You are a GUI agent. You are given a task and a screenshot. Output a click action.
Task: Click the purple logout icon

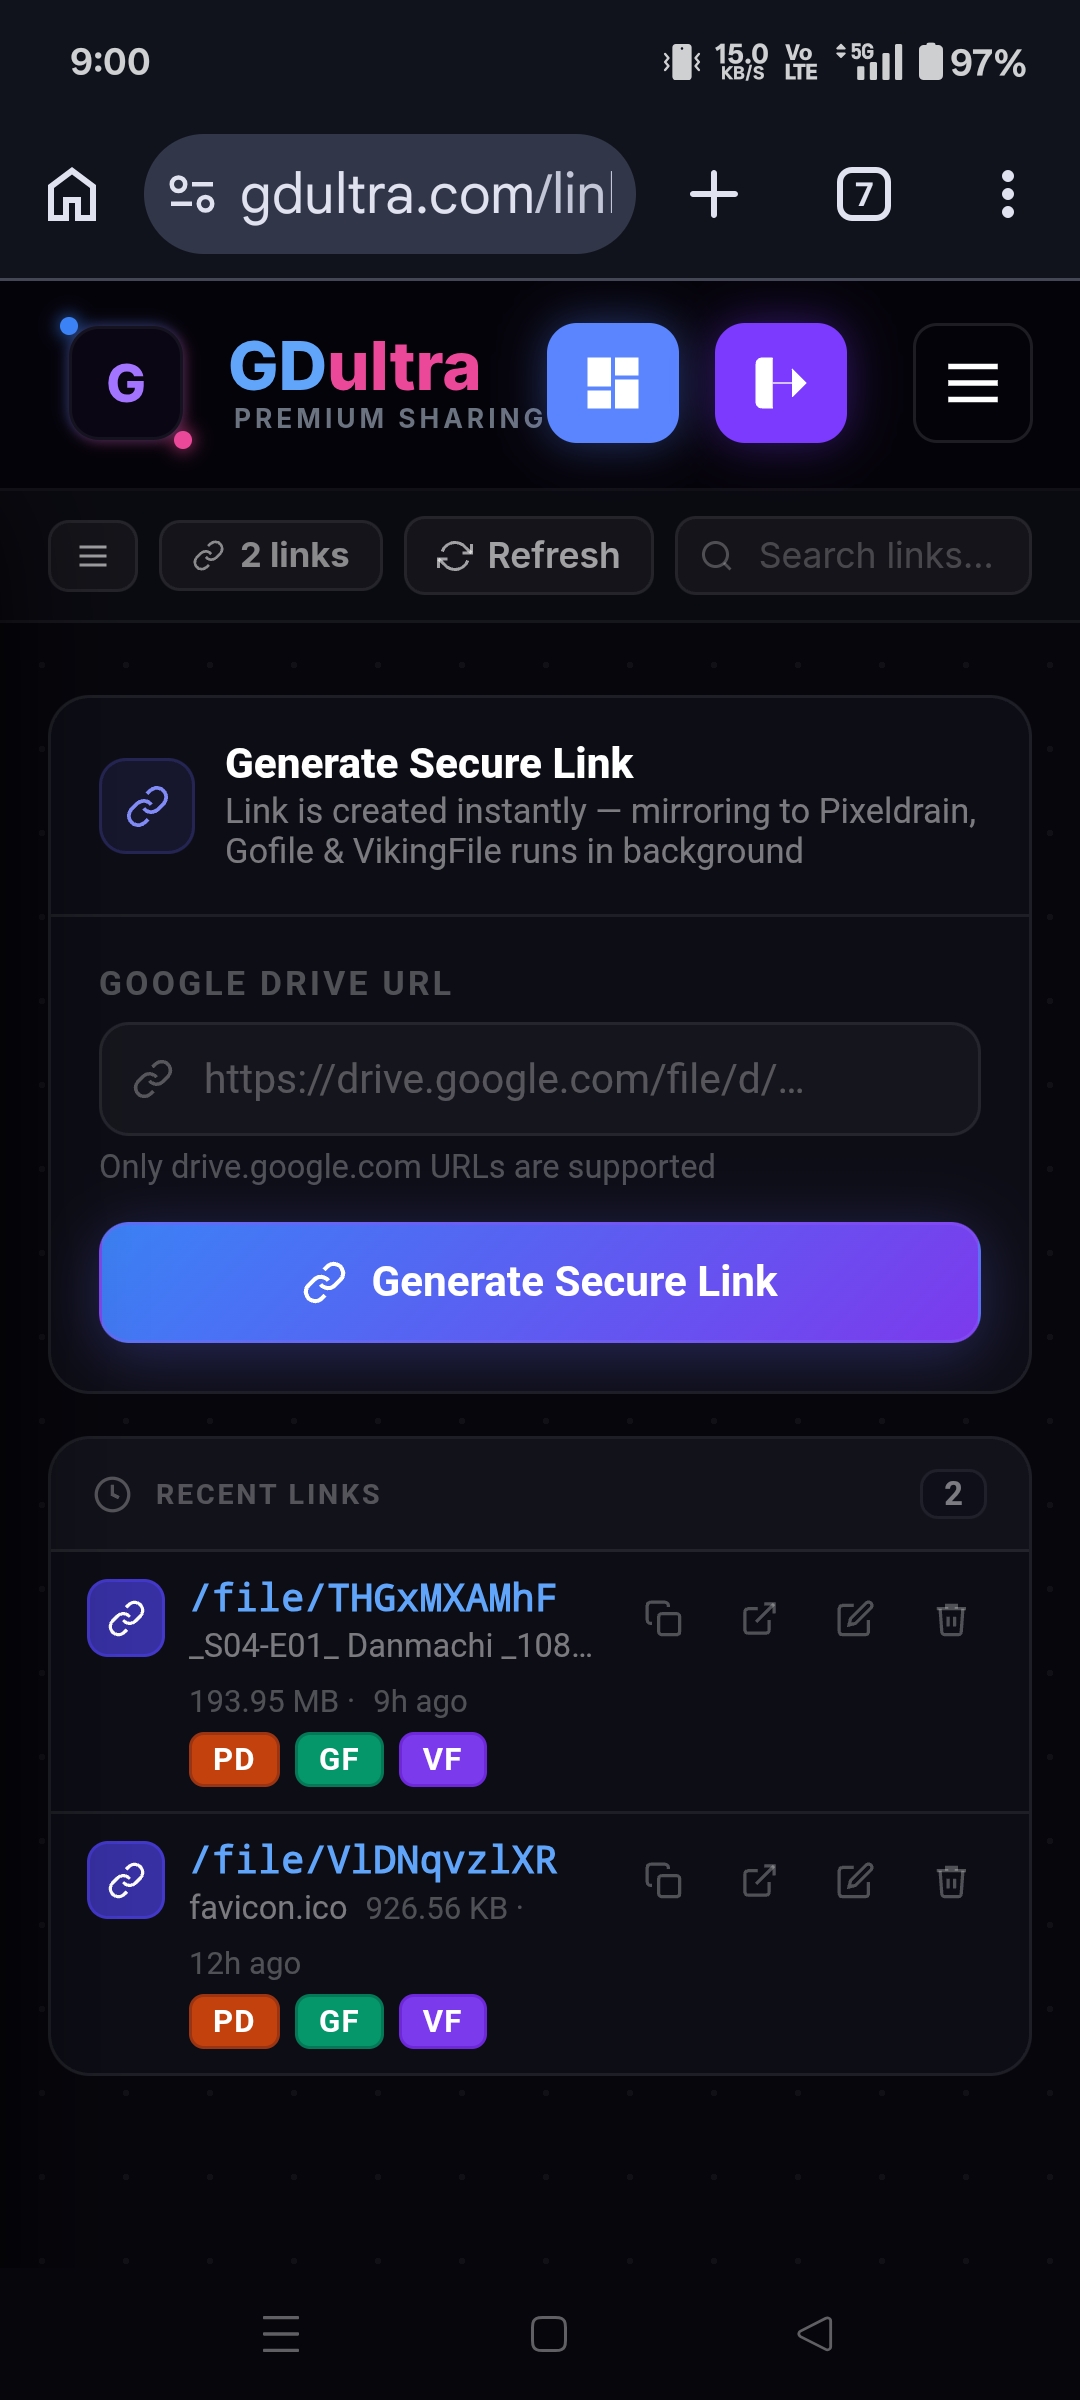coord(781,383)
